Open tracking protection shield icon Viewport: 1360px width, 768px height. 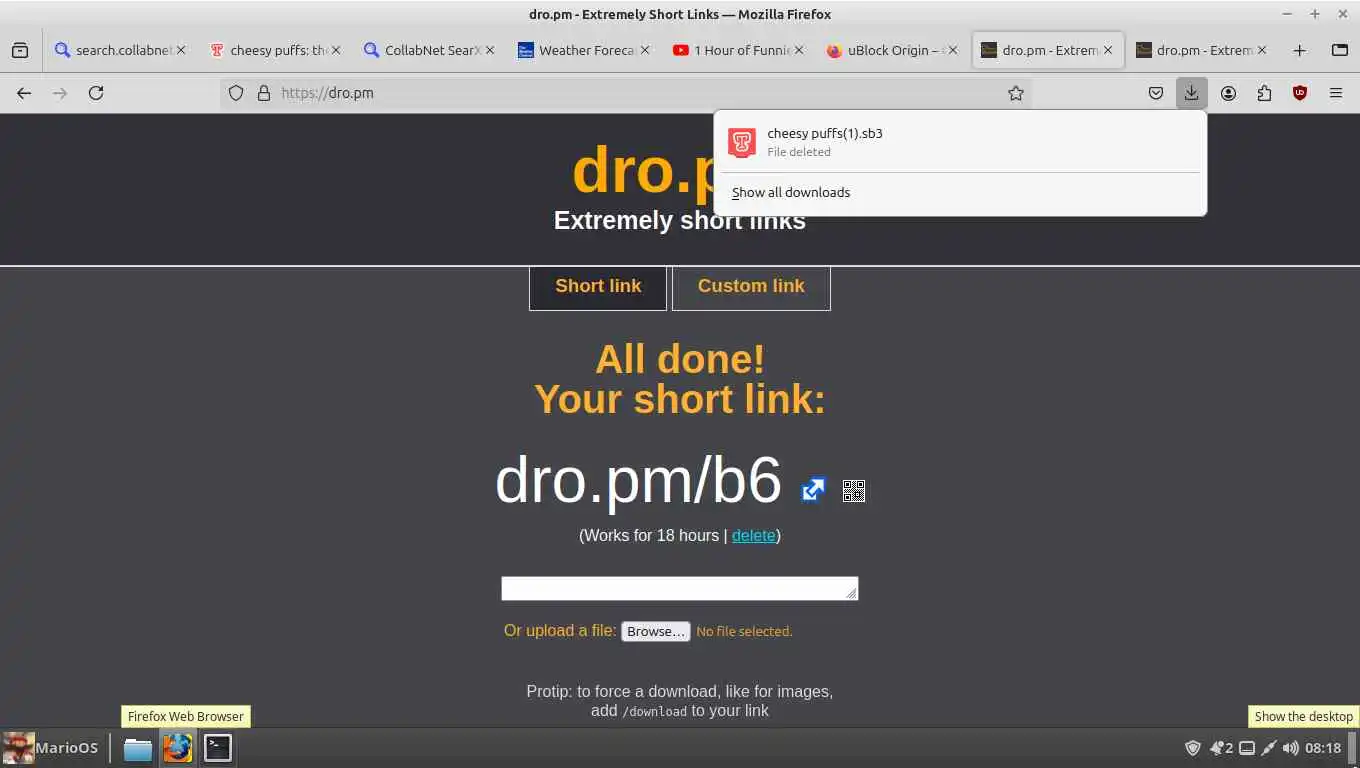(x=236, y=93)
